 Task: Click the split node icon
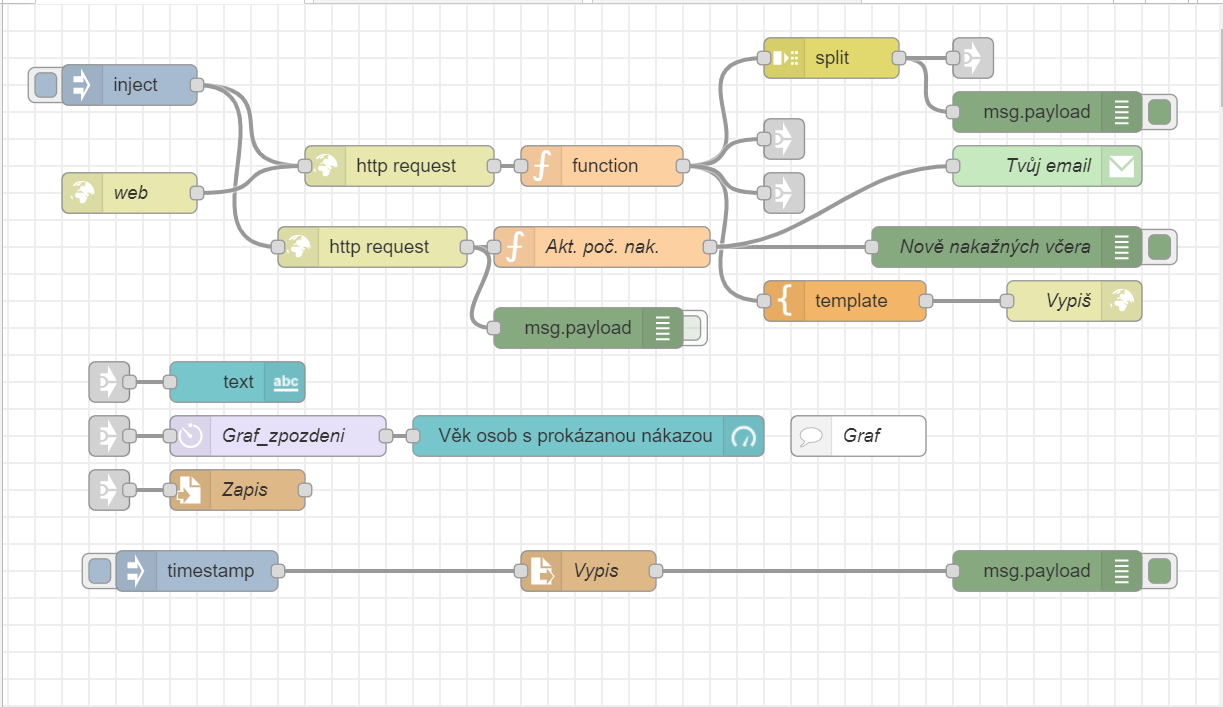click(x=784, y=58)
